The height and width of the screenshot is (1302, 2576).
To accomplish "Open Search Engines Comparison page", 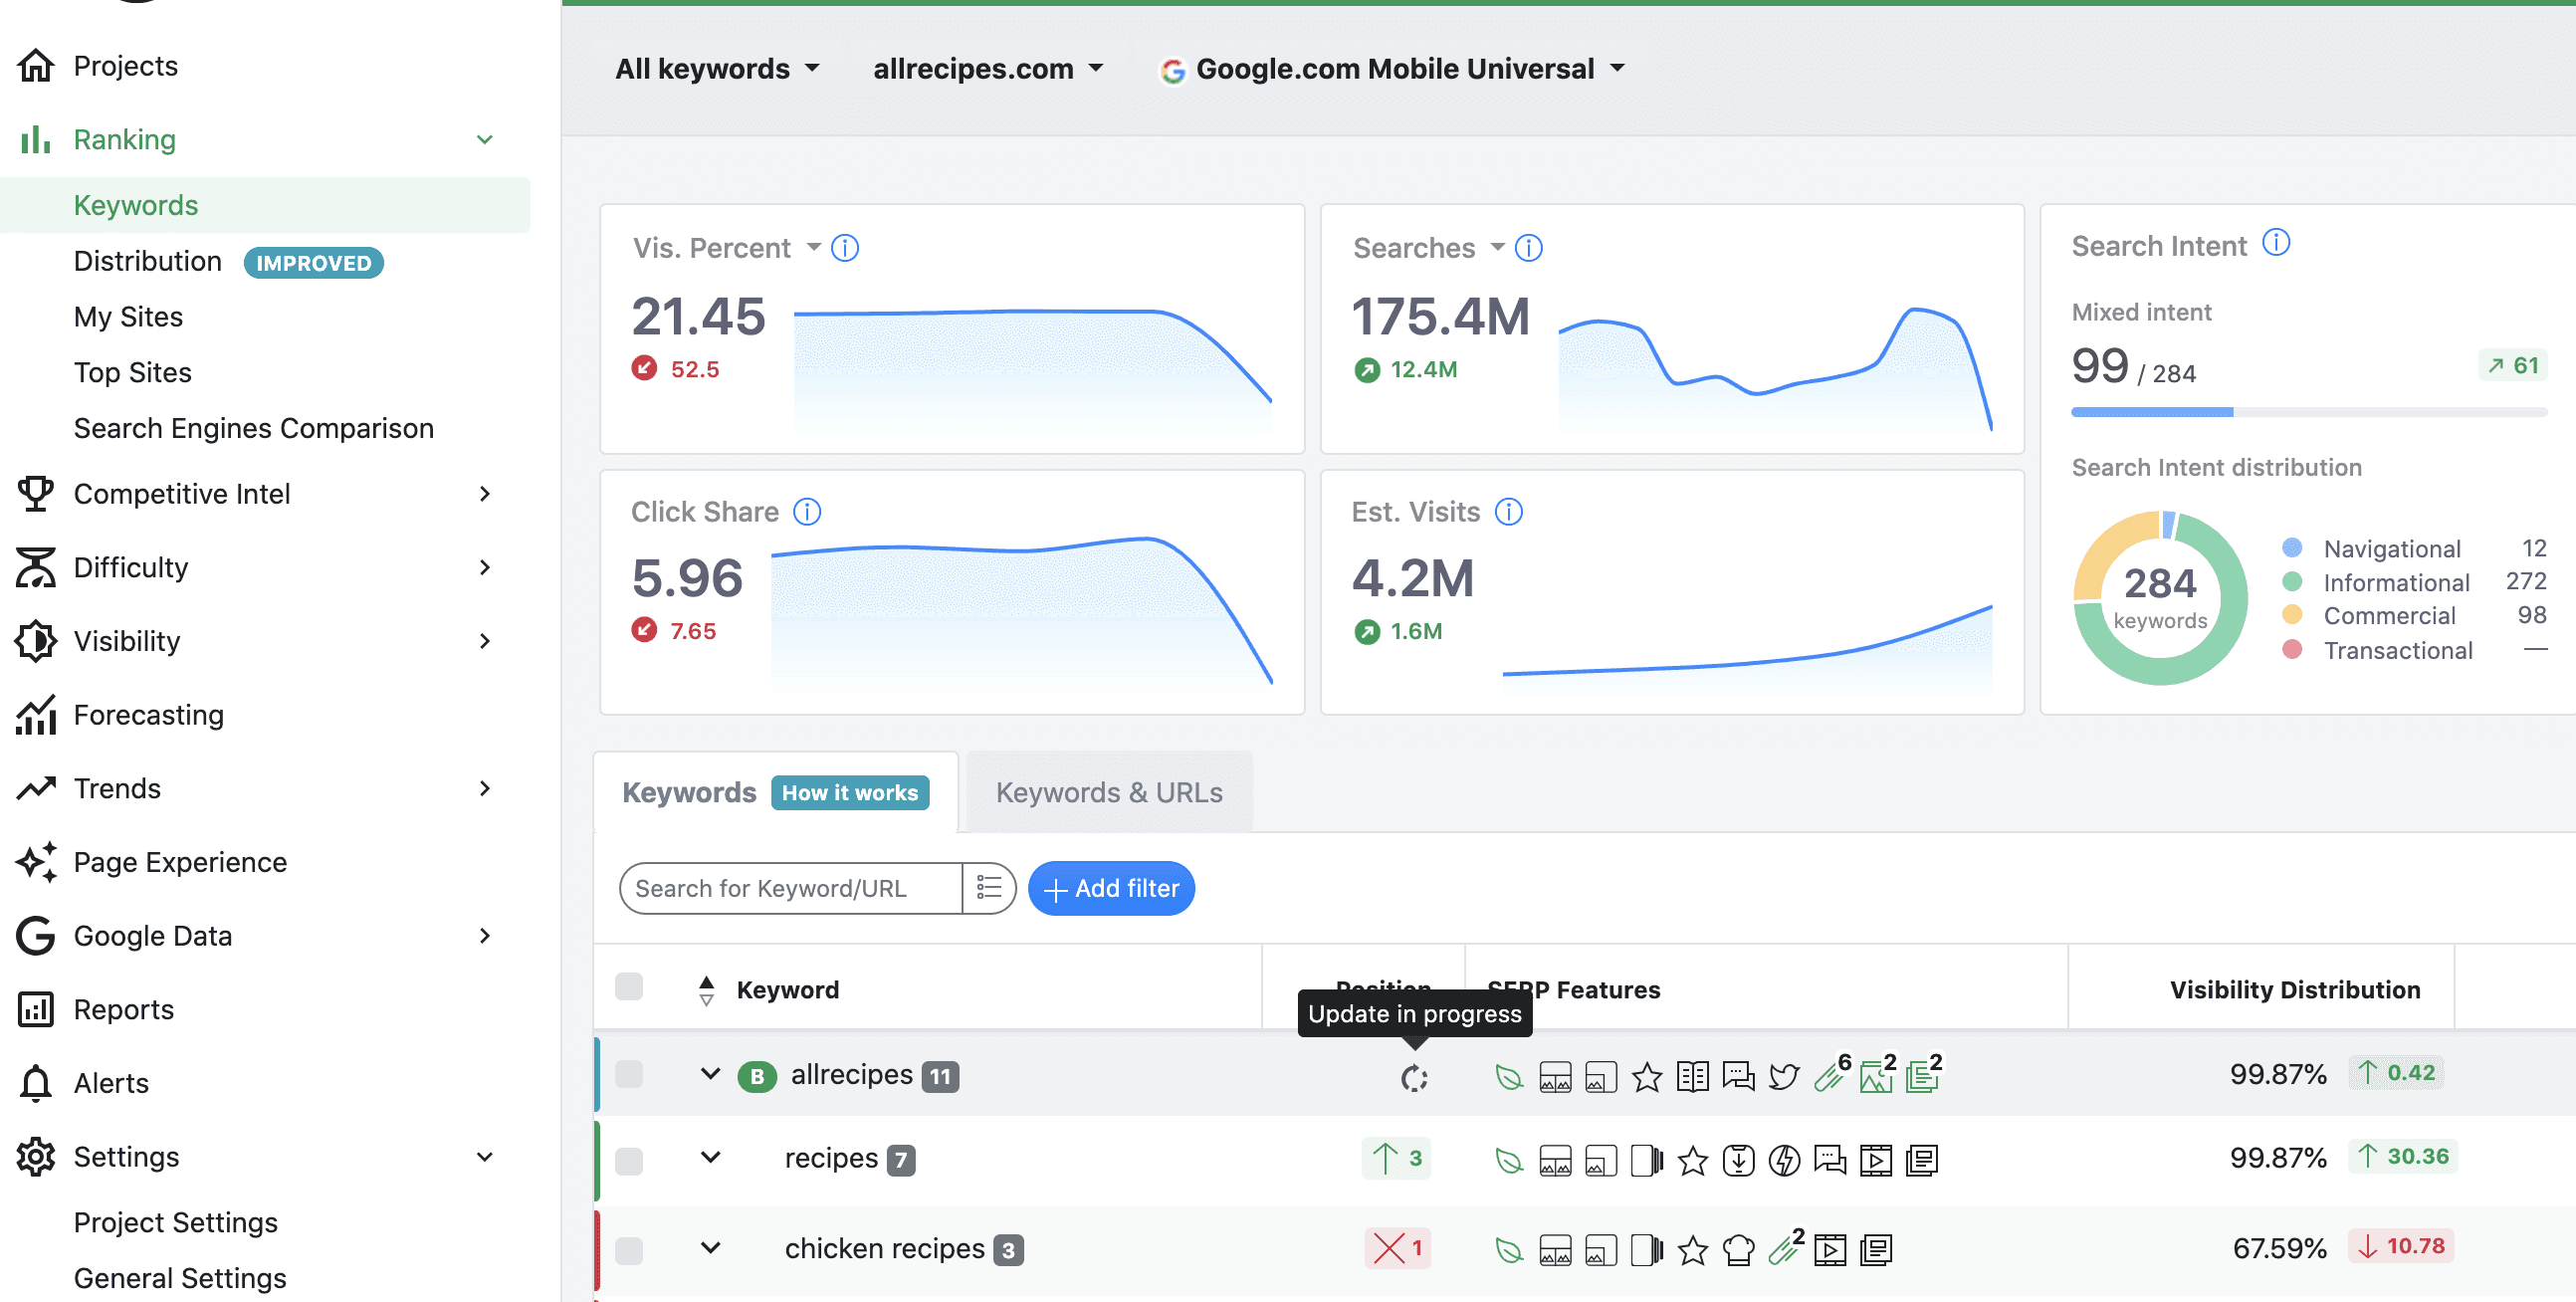I will click(x=254, y=428).
